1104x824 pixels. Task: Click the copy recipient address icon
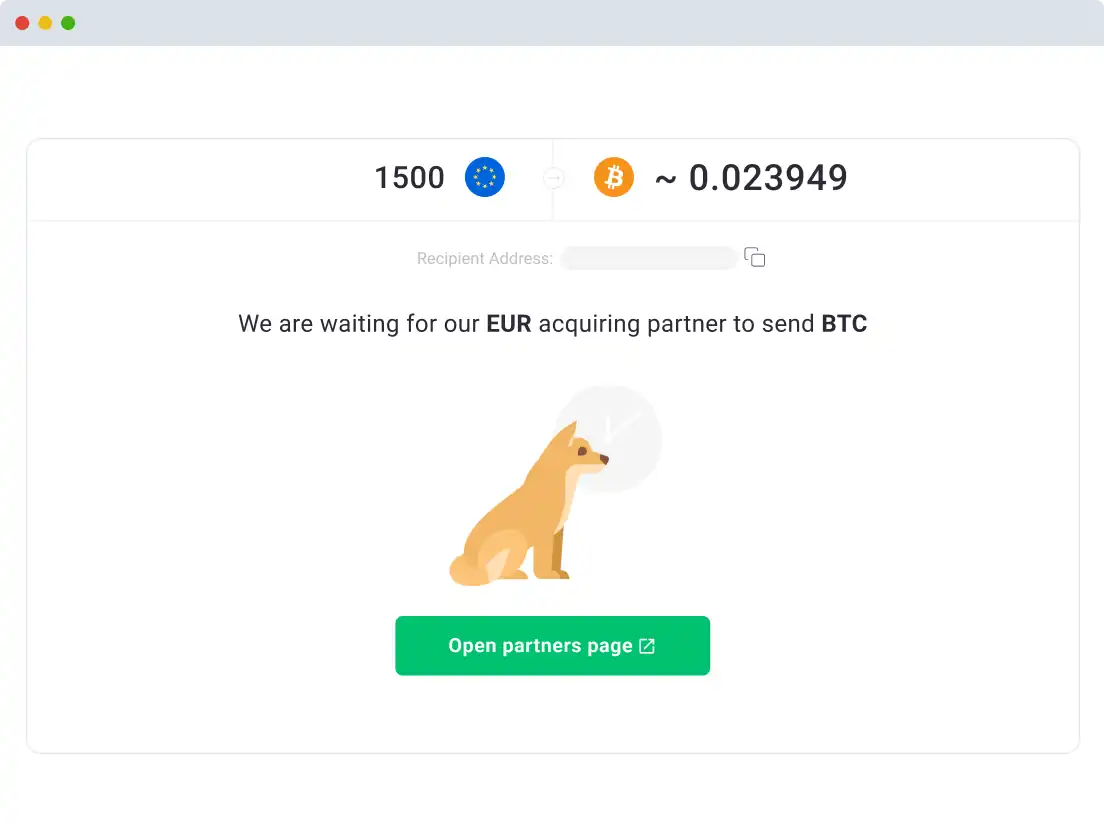(x=756, y=257)
